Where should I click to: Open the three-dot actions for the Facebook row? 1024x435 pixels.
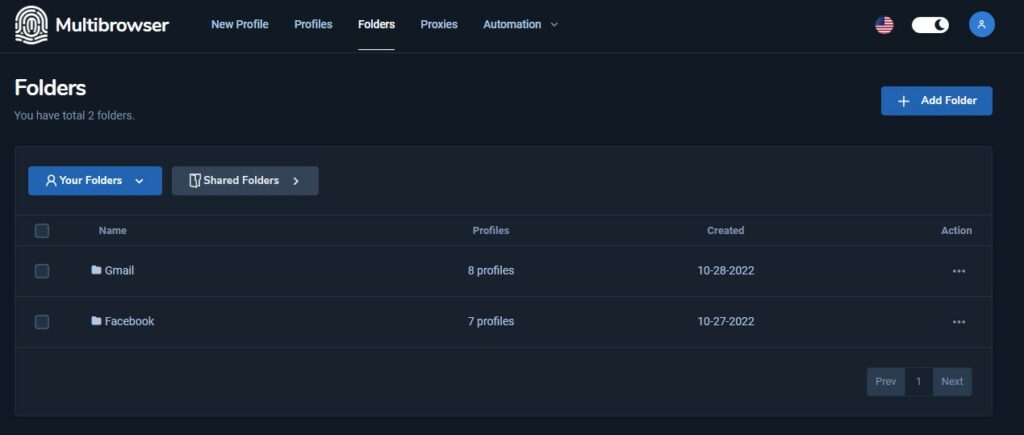click(x=959, y=321)
